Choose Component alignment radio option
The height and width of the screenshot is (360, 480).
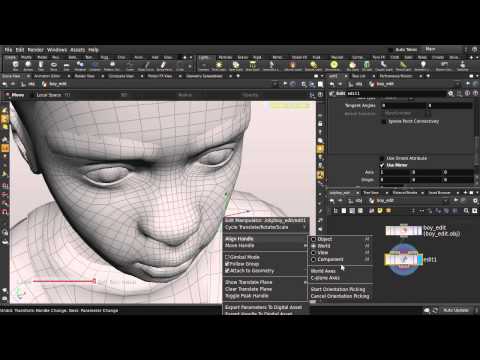tap(313, 259)
